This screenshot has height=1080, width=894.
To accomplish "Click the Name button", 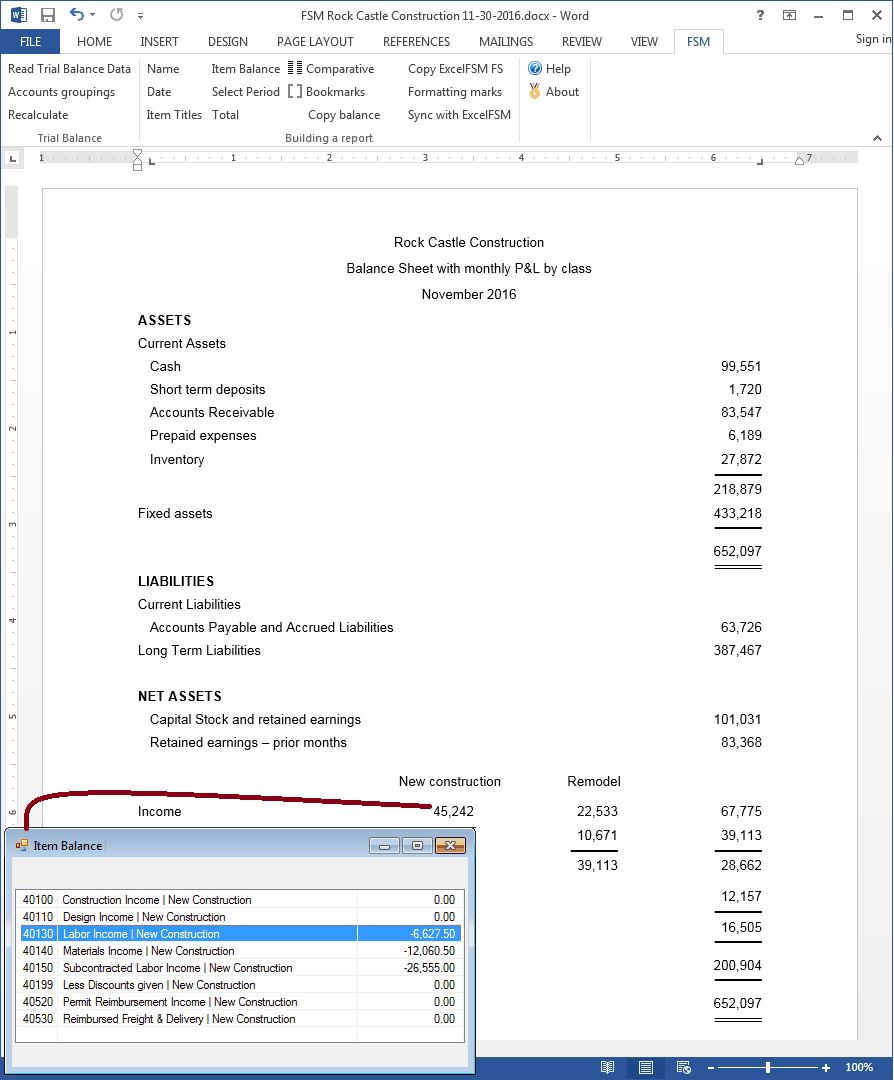I will tap(163, 69).
